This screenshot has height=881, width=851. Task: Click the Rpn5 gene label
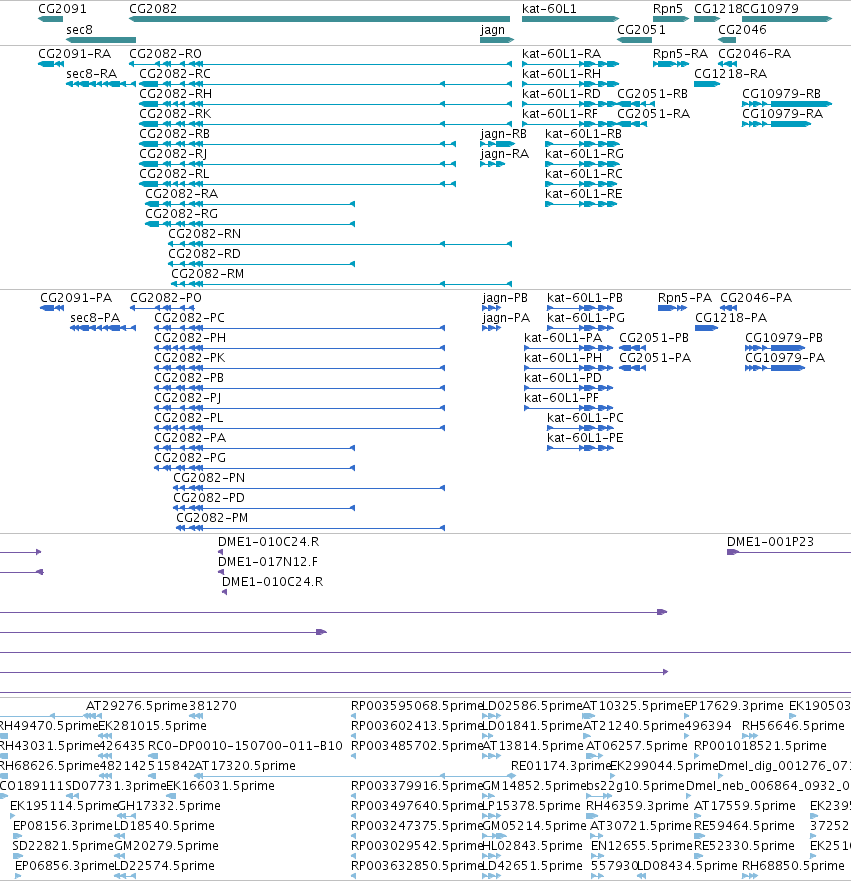tap(667, 9)
